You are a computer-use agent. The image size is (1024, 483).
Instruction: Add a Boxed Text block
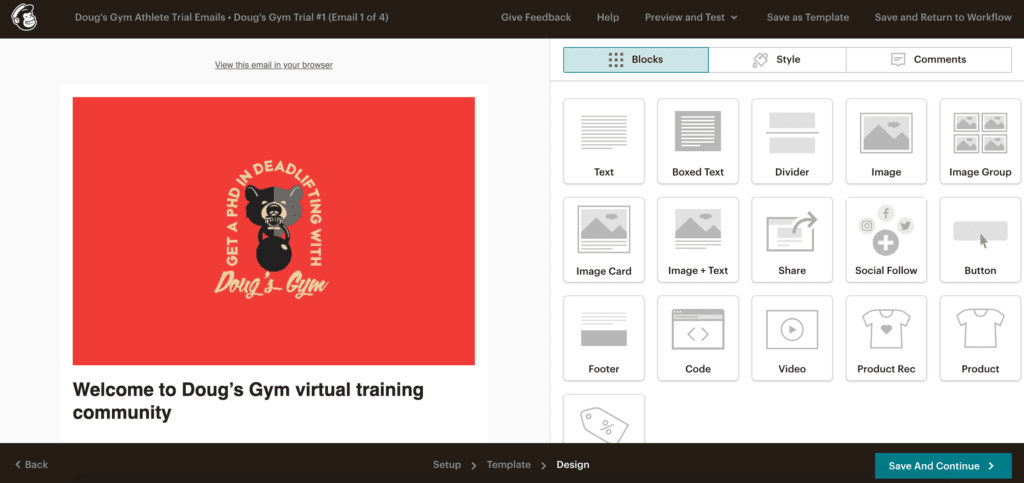point(697,141)
